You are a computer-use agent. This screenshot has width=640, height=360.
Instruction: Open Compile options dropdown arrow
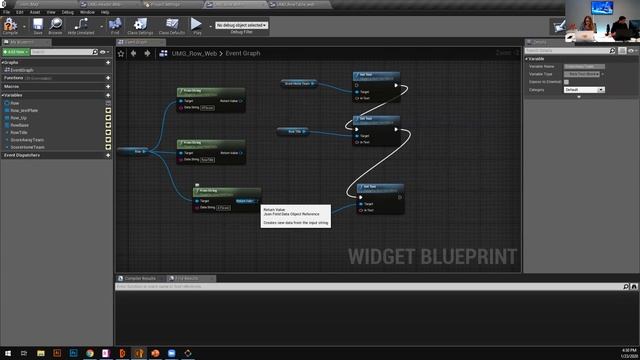(24, 27)
